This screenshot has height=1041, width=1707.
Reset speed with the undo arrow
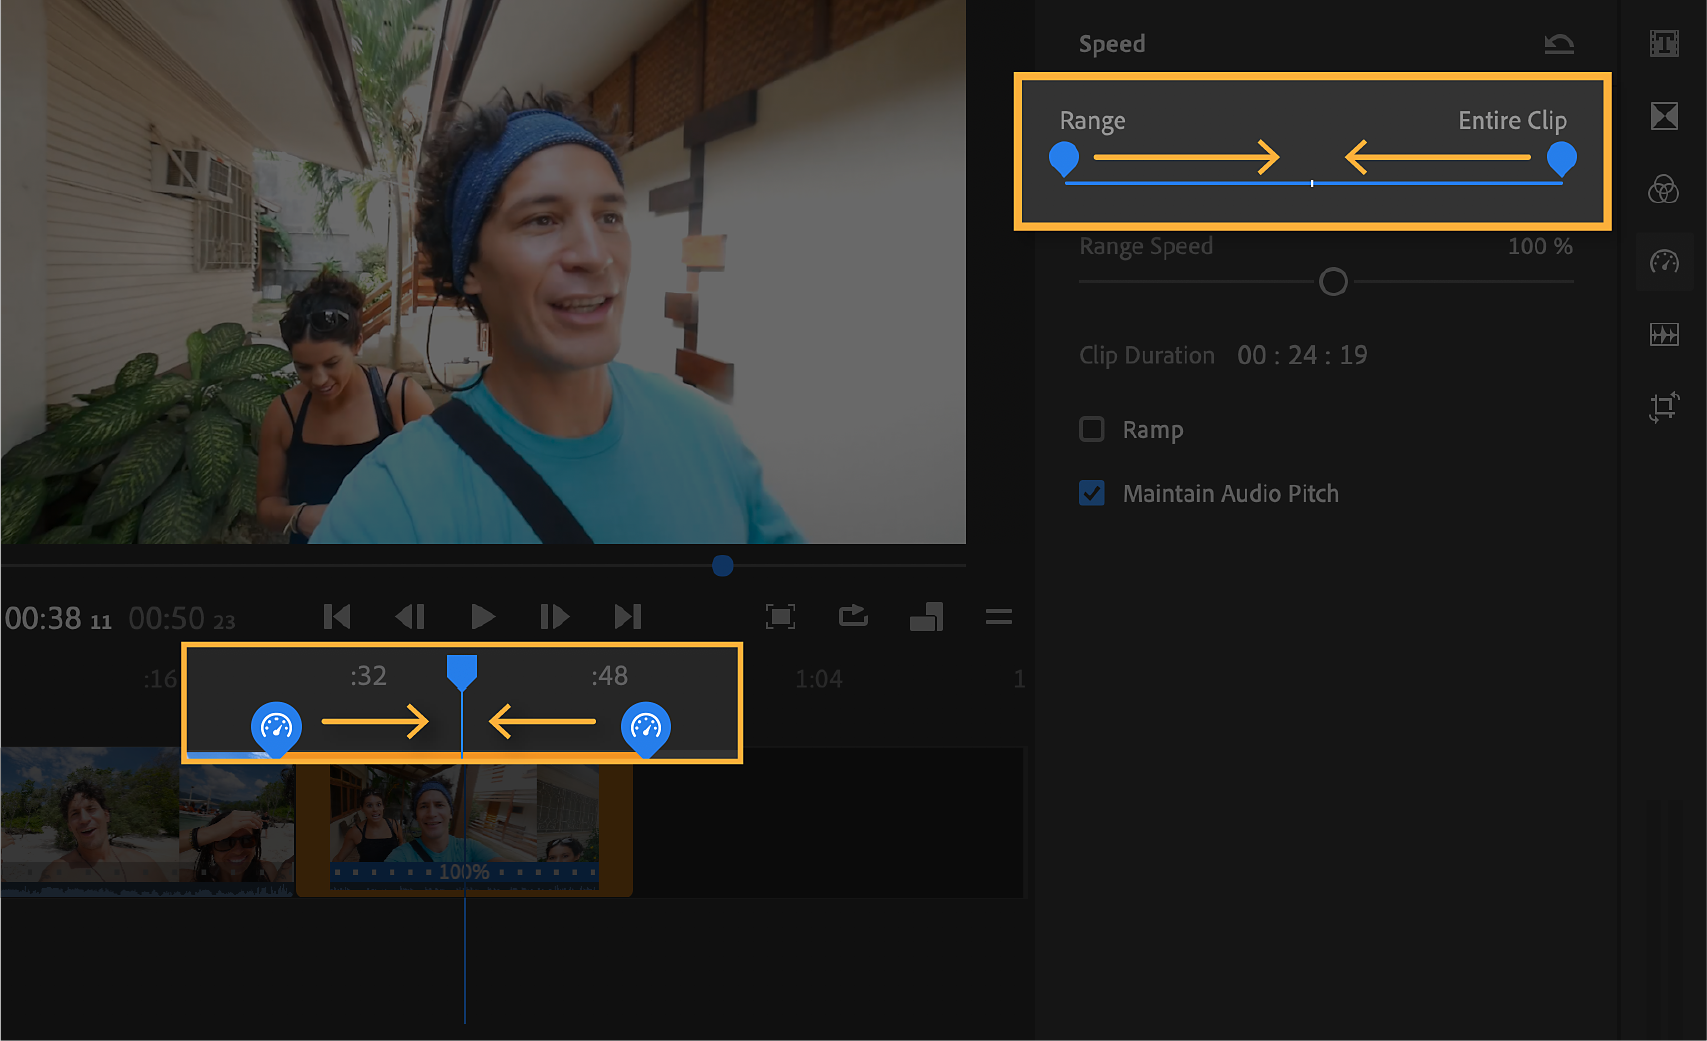pos(1559,44)
